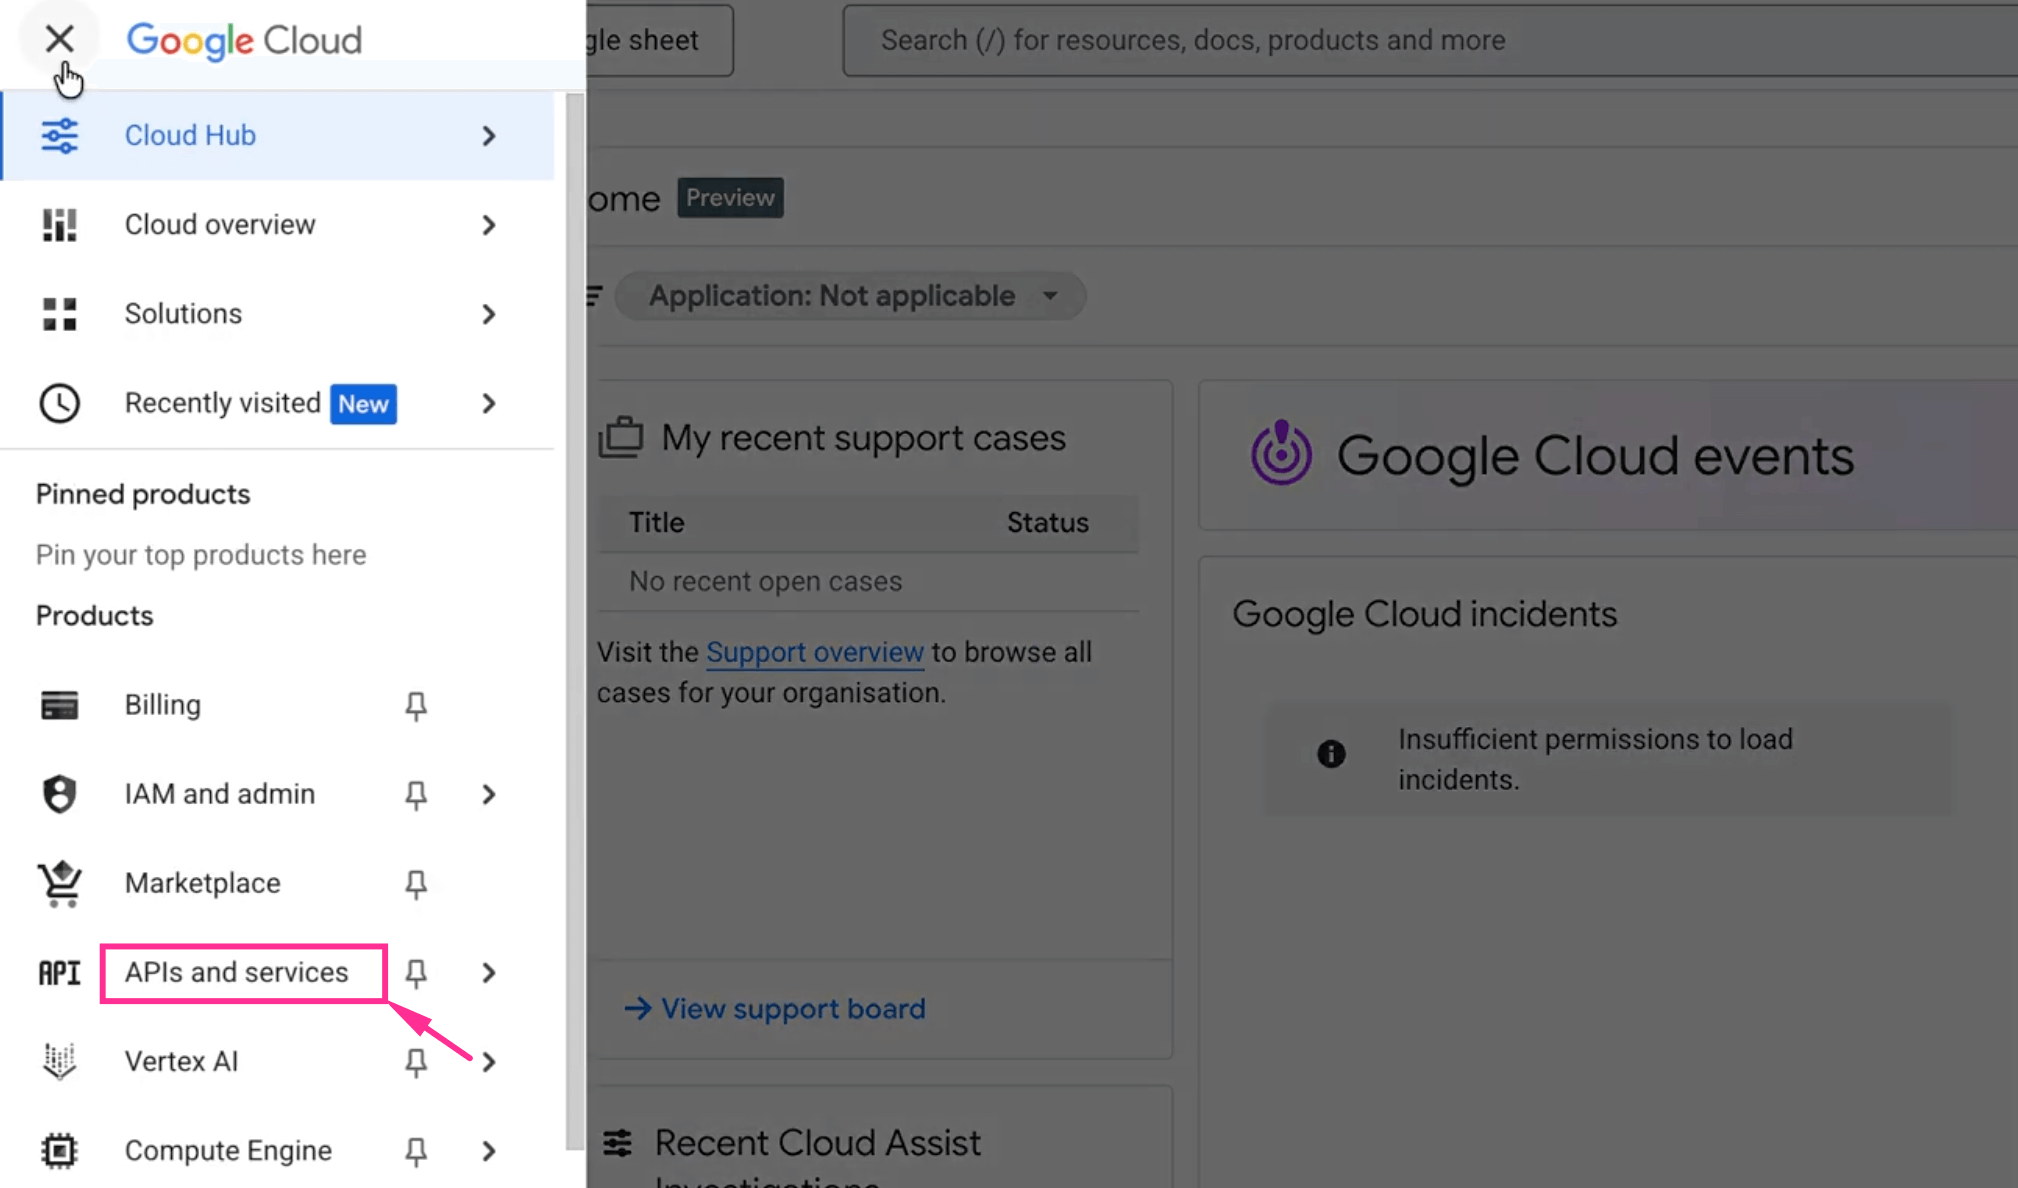2018x1188 pixels.
Task: Click the Vertex AI icon
Action: click(59, 1061)
